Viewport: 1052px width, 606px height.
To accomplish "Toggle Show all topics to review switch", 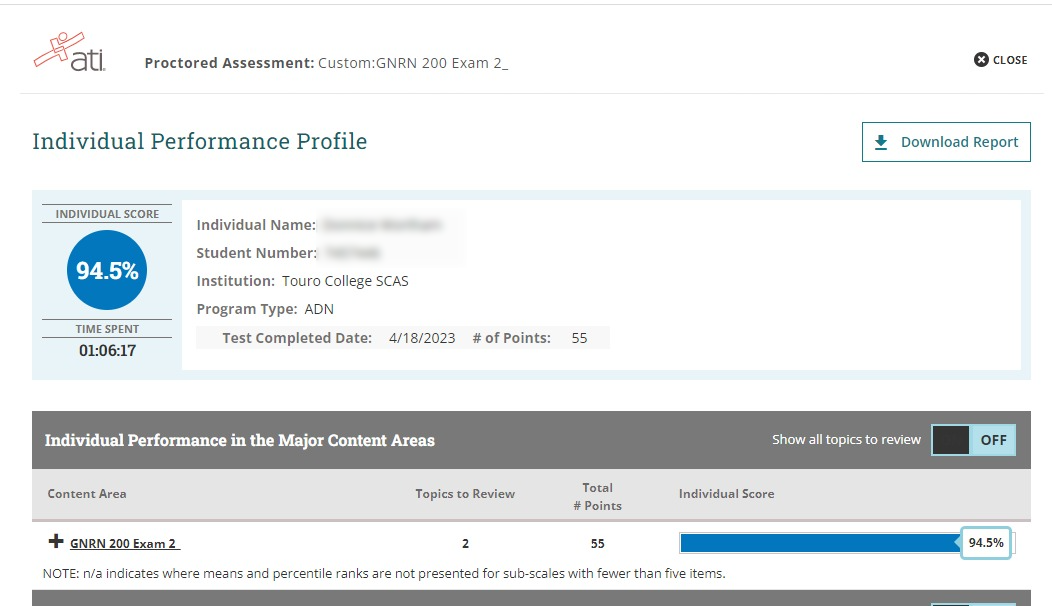I will (972, 440).
